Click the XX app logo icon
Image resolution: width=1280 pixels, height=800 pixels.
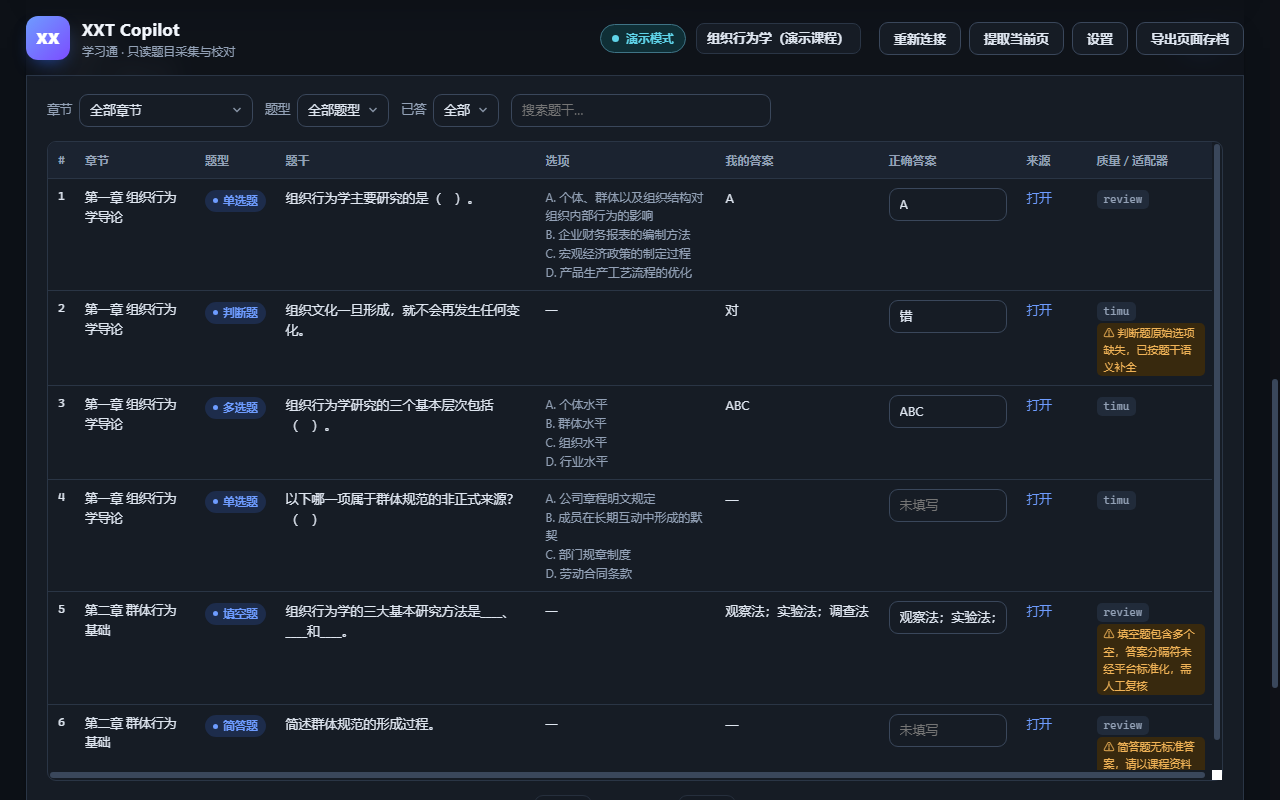(x=48, y=38)
